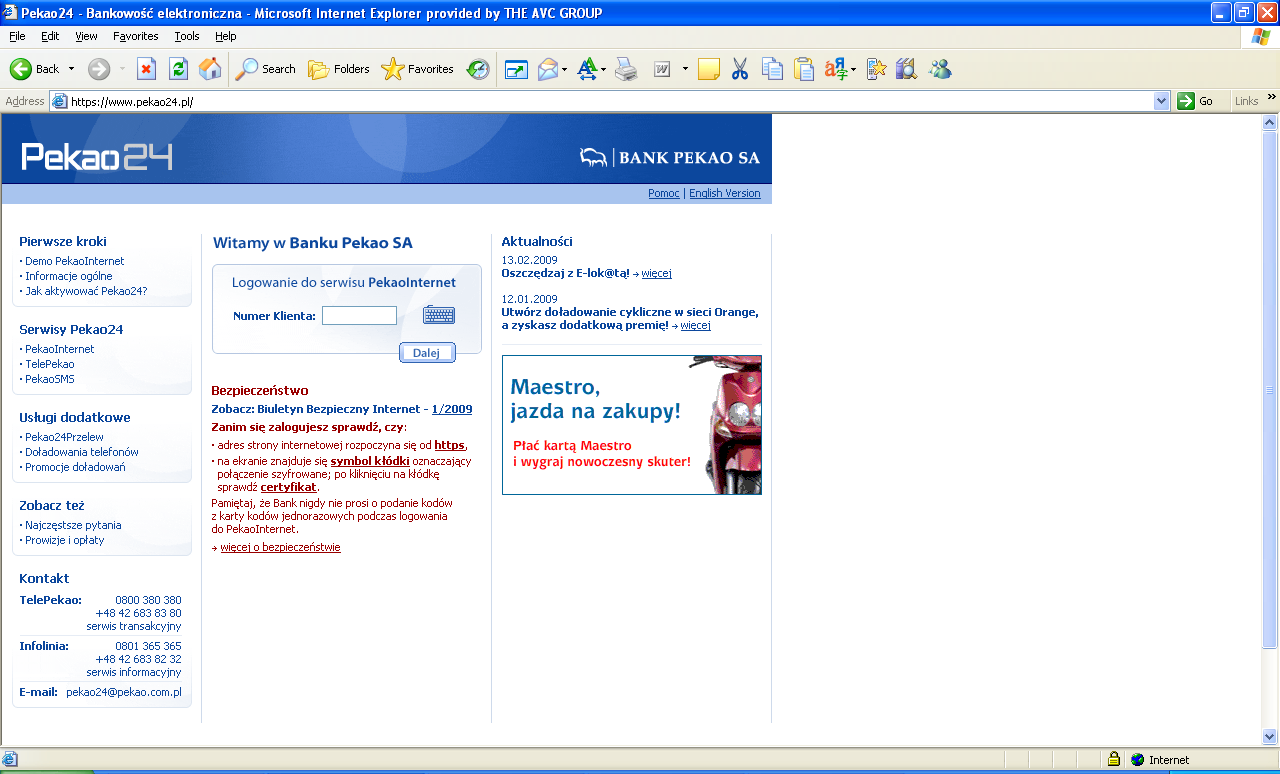Screen dimensions: 1280x774
Task: Open Najczęstsze pytania link
Action: [73, 525]
